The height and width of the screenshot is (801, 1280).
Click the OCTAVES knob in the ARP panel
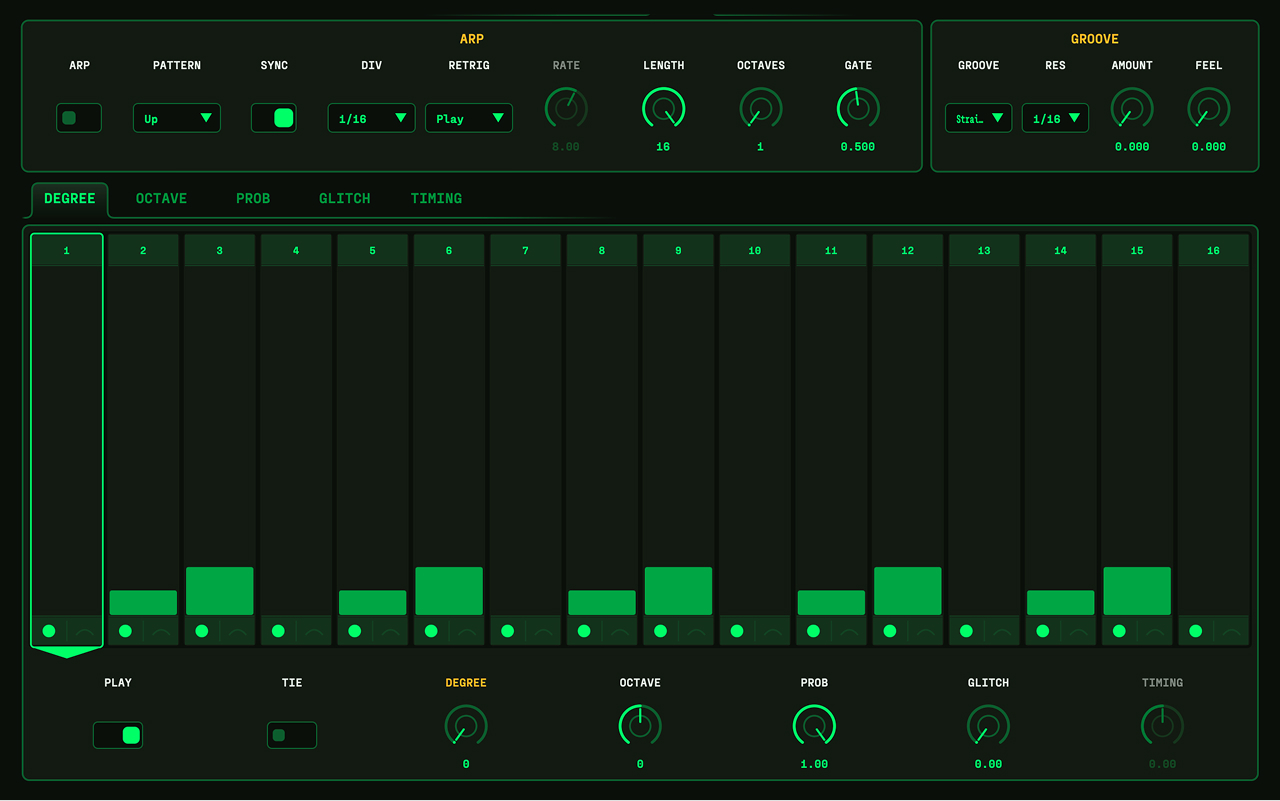click(761, 109)
